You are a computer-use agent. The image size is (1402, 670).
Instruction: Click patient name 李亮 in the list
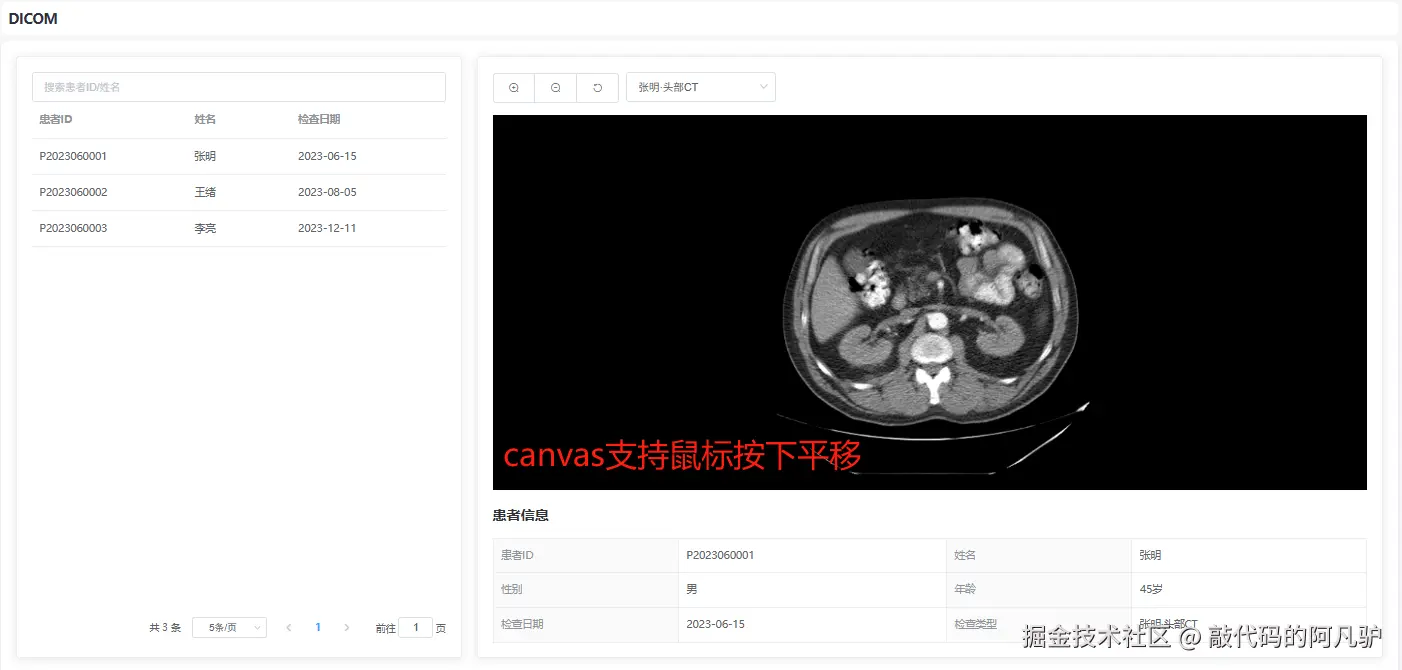pyautogui.click(x=205, y=229)
